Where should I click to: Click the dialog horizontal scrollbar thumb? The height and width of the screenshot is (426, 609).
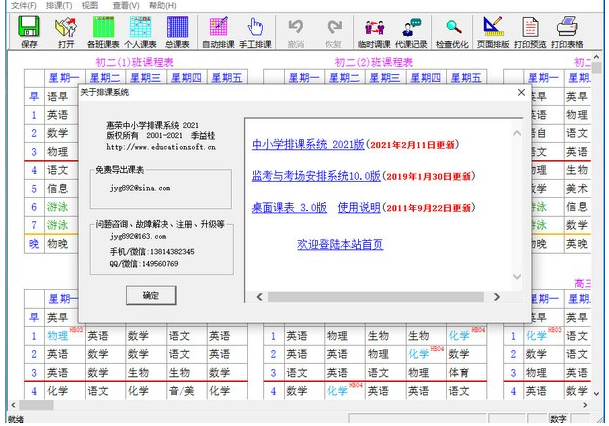point(376,297)
